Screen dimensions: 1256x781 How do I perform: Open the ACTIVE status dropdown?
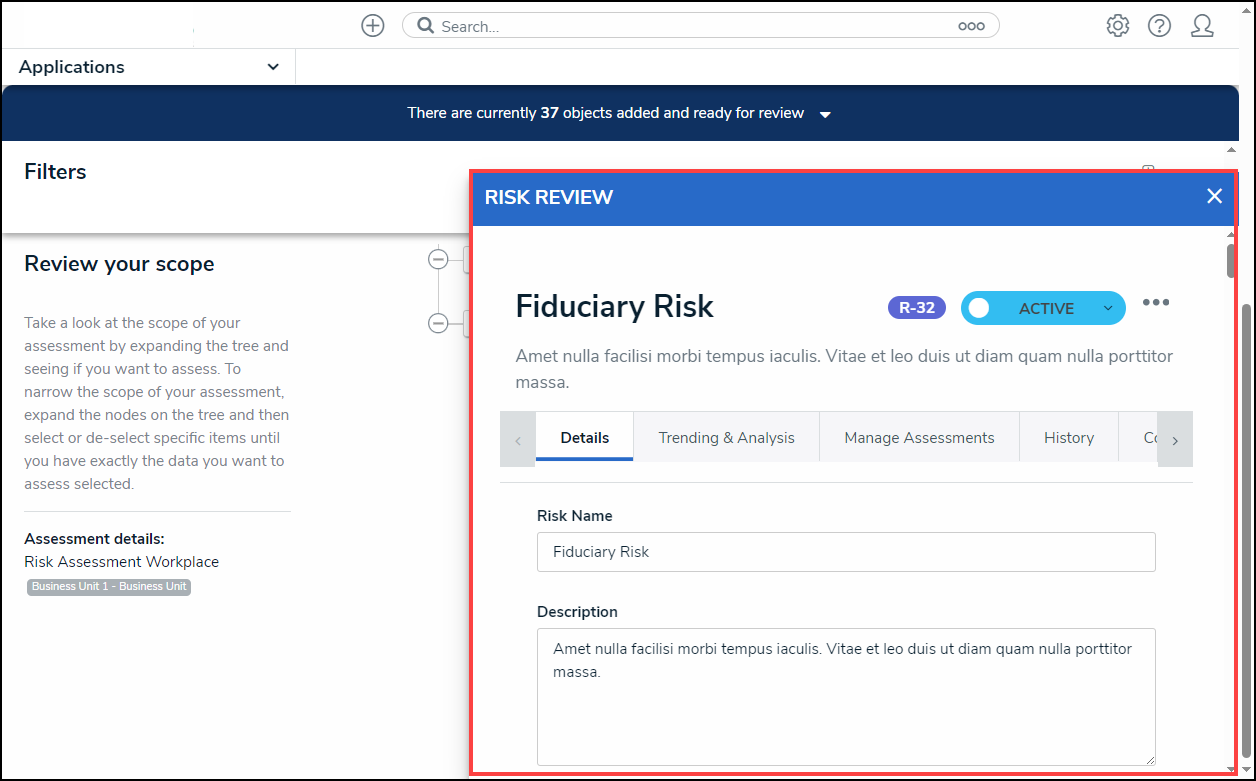1108,308
